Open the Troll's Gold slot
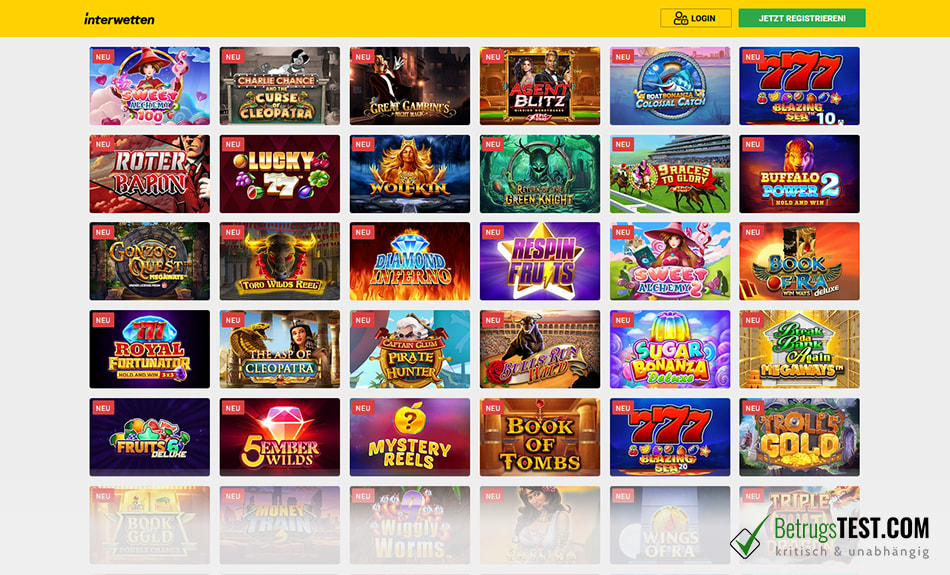This screenshot has width=950, height=575. click(799, 437)
